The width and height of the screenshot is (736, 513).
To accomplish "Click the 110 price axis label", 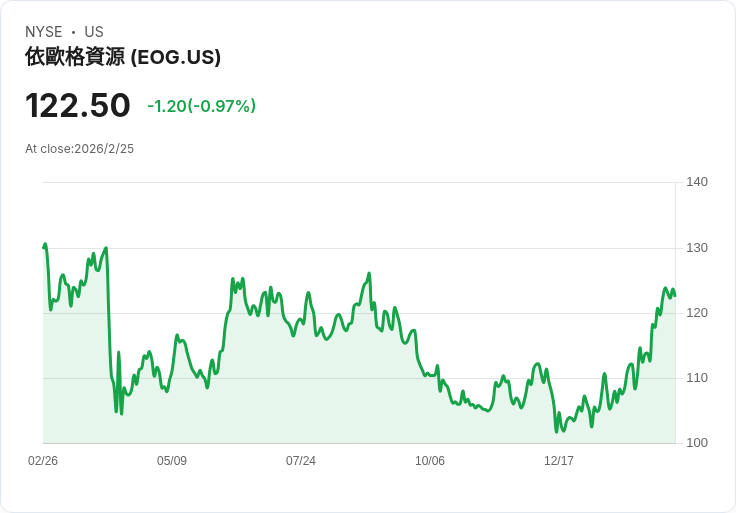I will coord(697,377).
